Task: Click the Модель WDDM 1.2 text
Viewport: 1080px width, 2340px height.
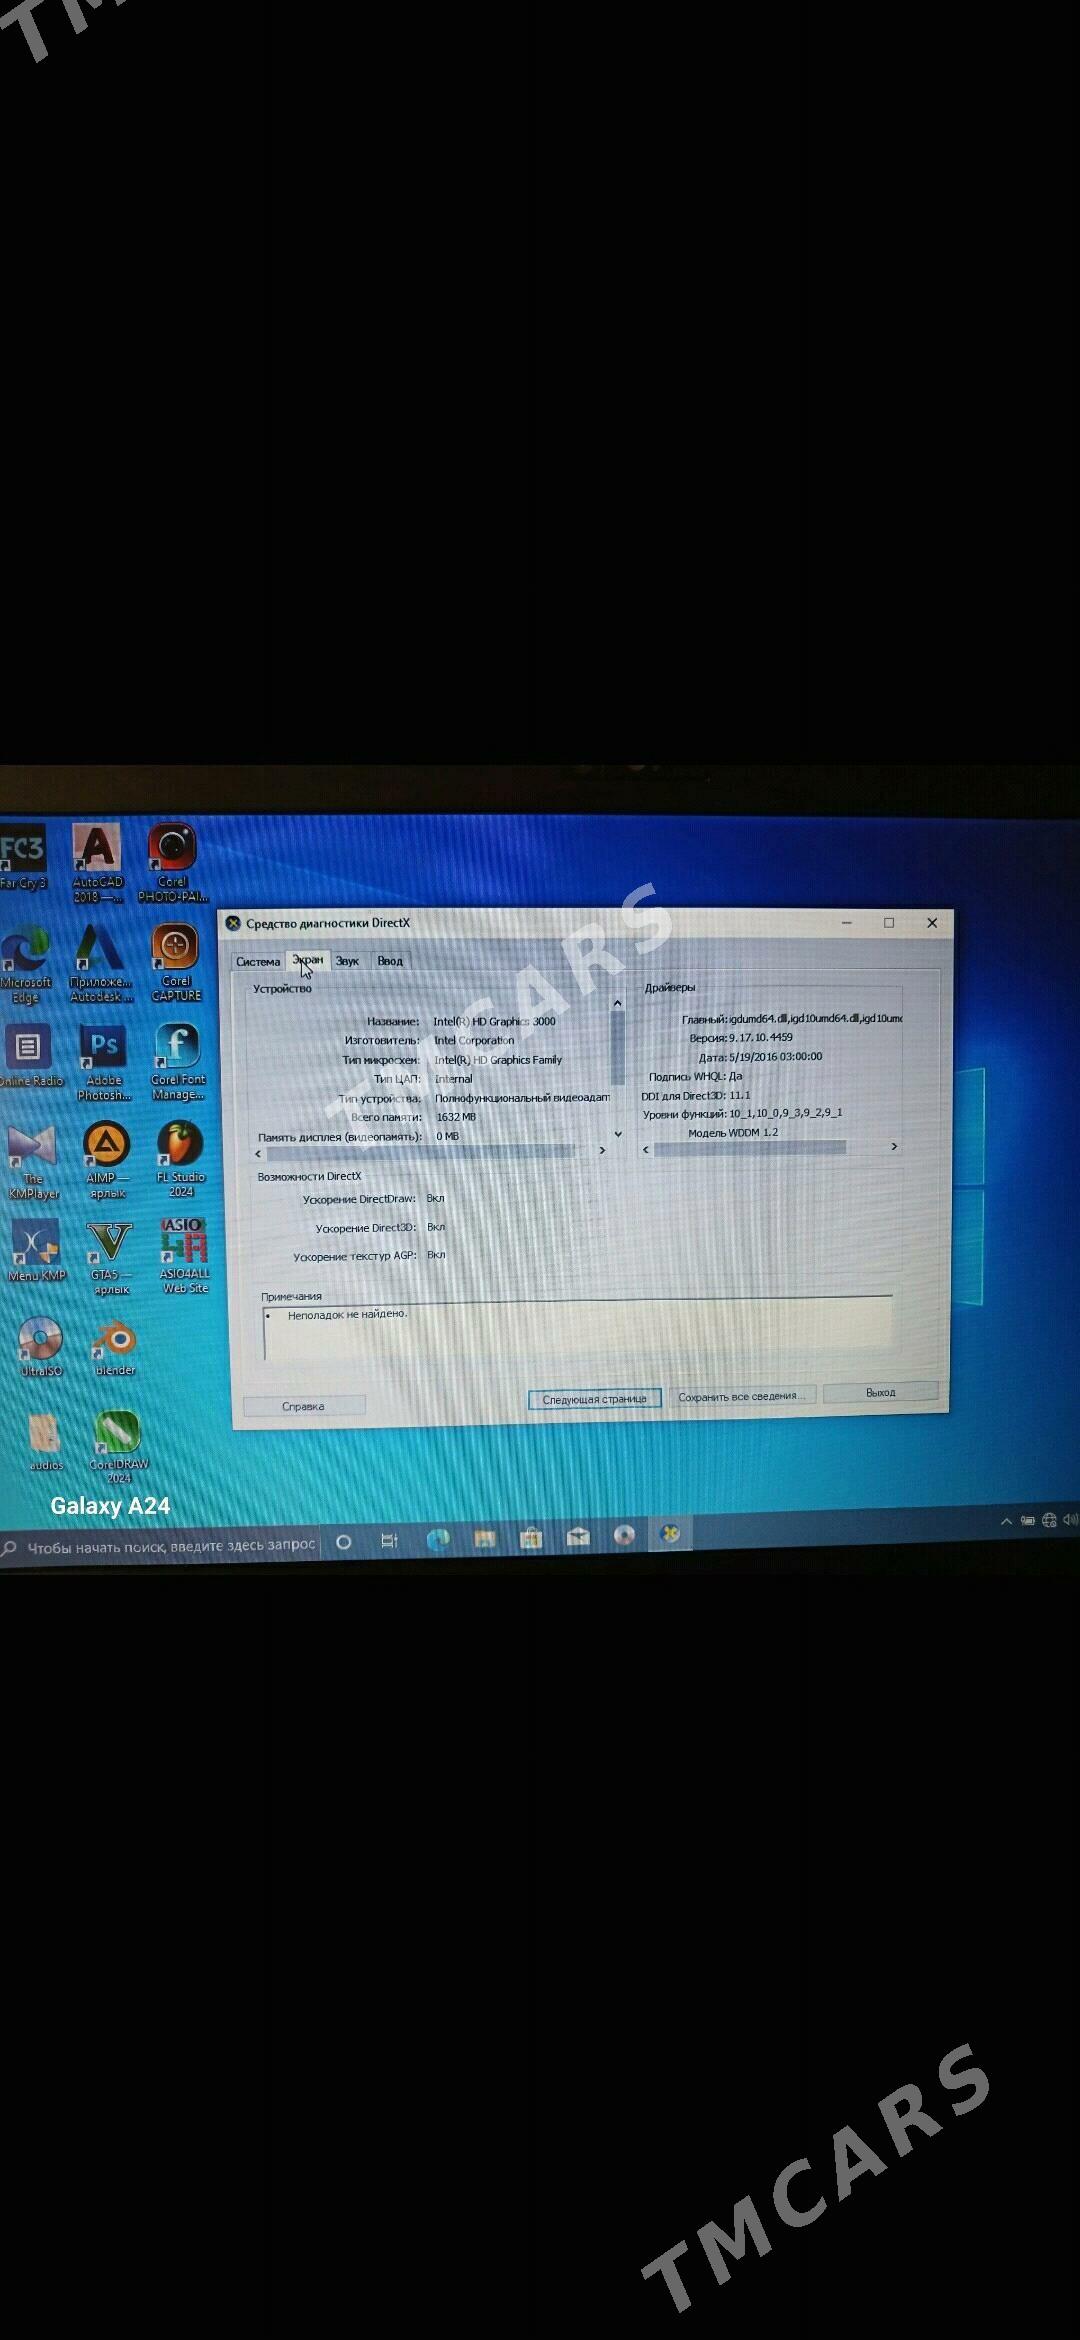Action: (733, 1133)
